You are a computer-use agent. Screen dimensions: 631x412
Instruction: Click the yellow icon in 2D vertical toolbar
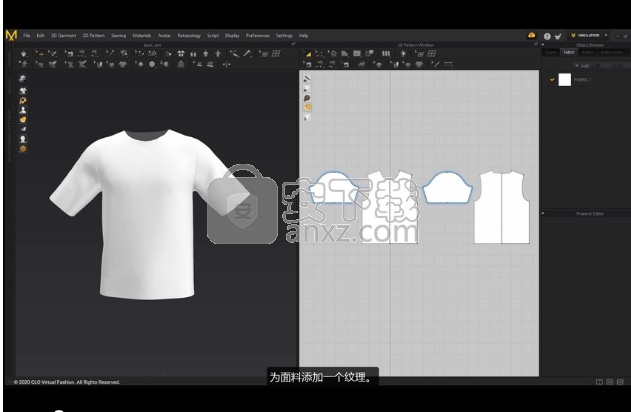tap(307, 107)
